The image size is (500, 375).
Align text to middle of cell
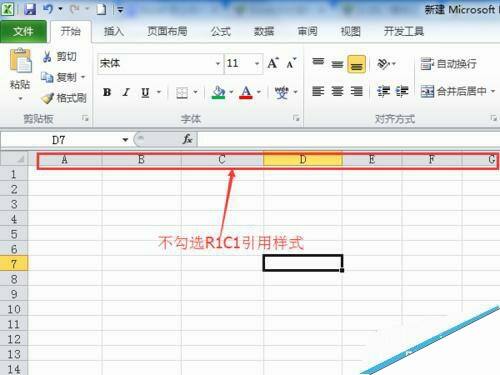(x=337, y=64)
